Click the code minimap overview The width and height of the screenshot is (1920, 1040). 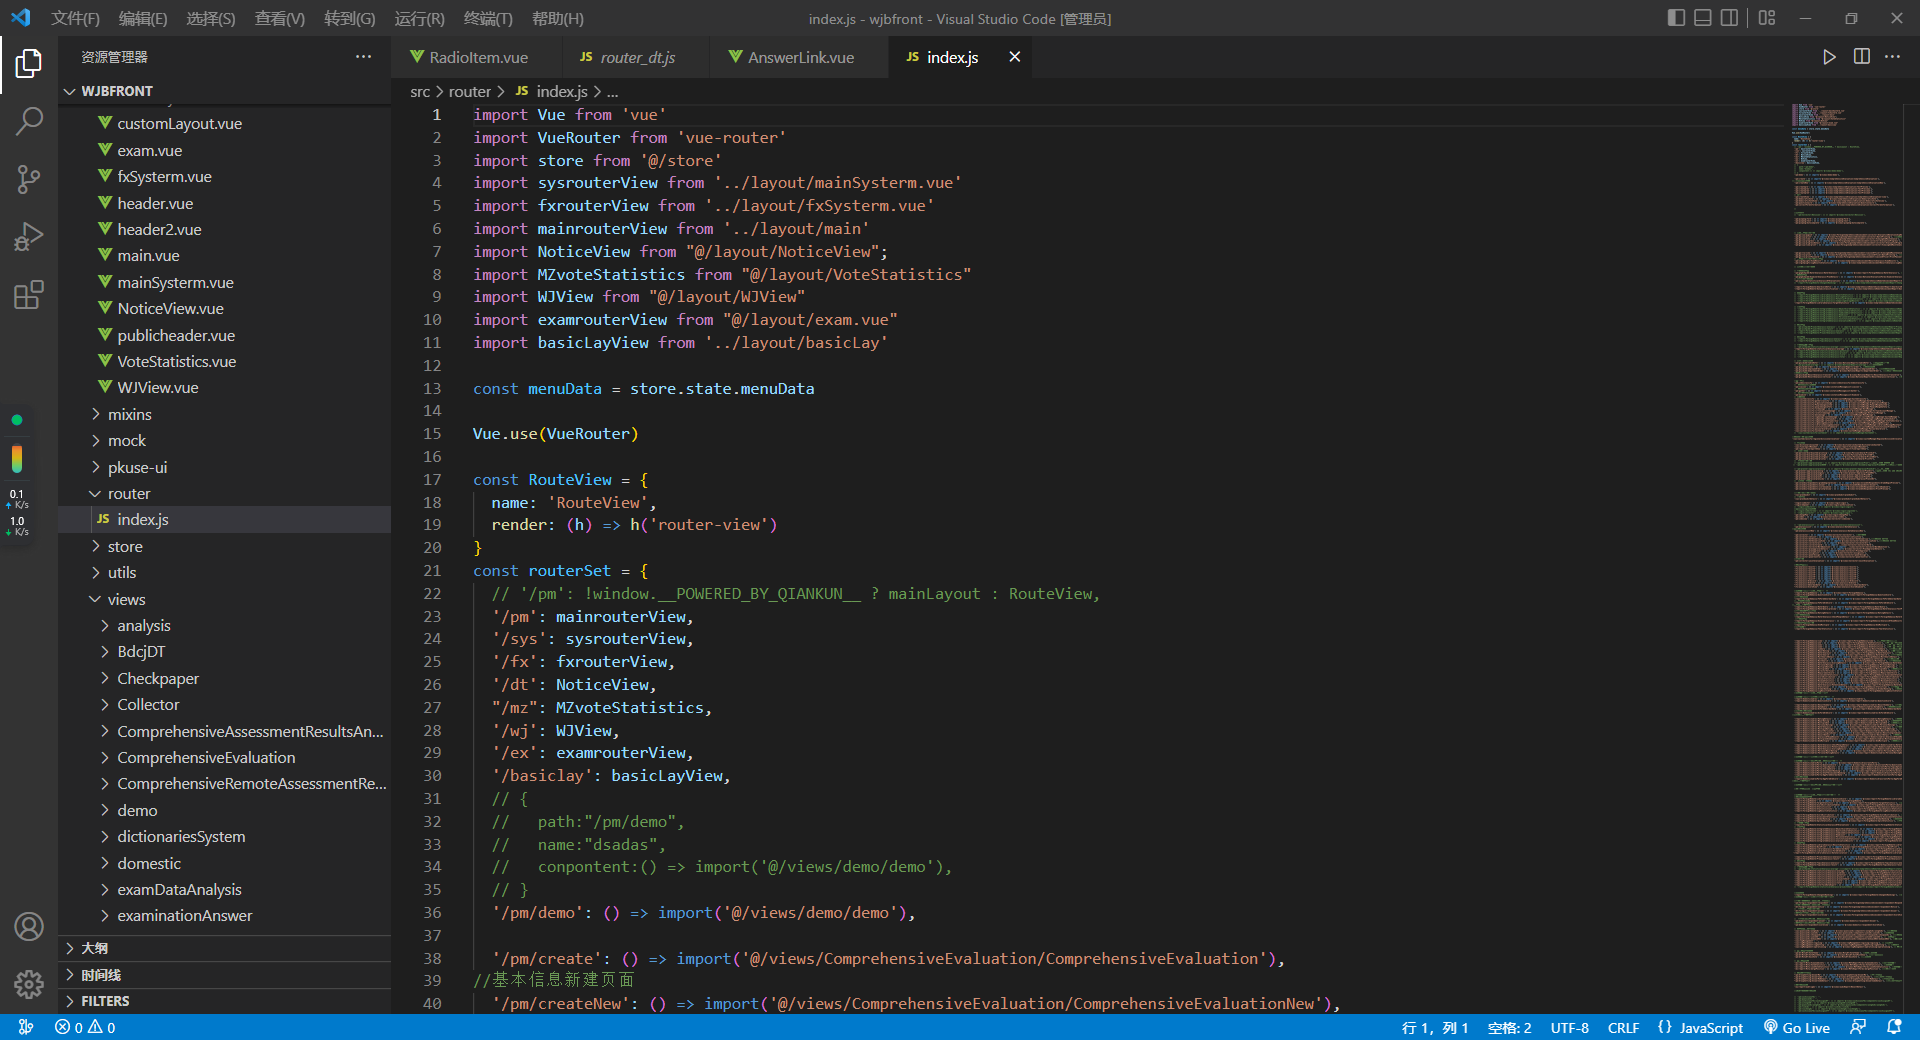click(x=1848, y=558)
